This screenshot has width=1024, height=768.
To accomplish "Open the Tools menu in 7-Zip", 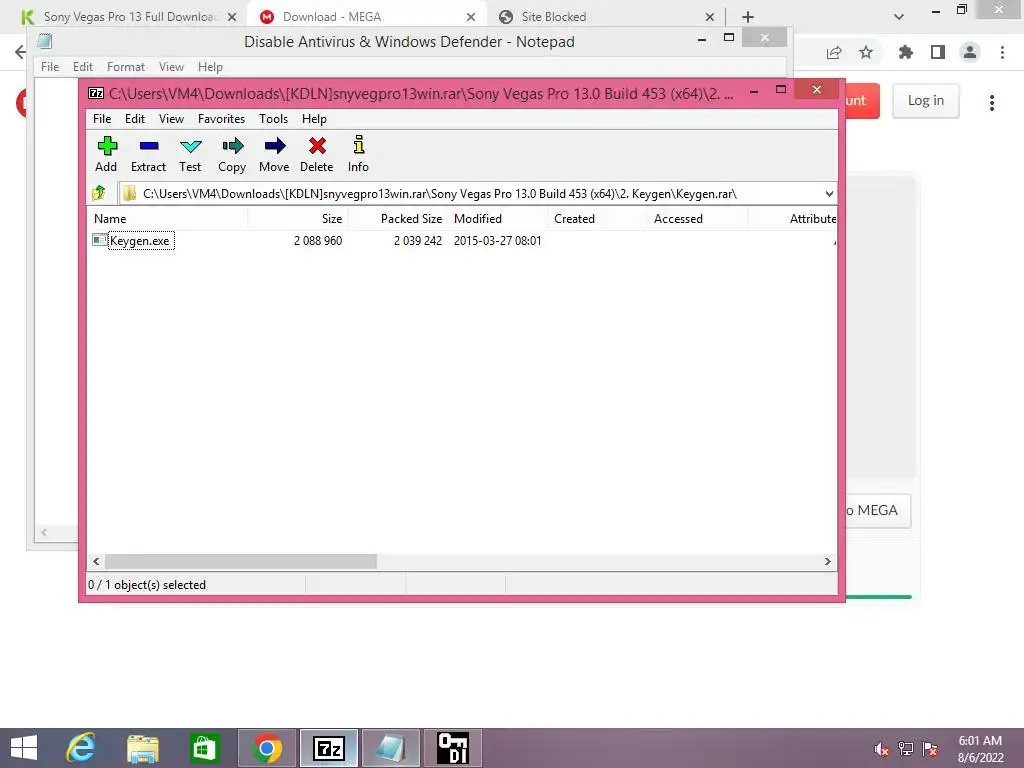I will 273,119.
